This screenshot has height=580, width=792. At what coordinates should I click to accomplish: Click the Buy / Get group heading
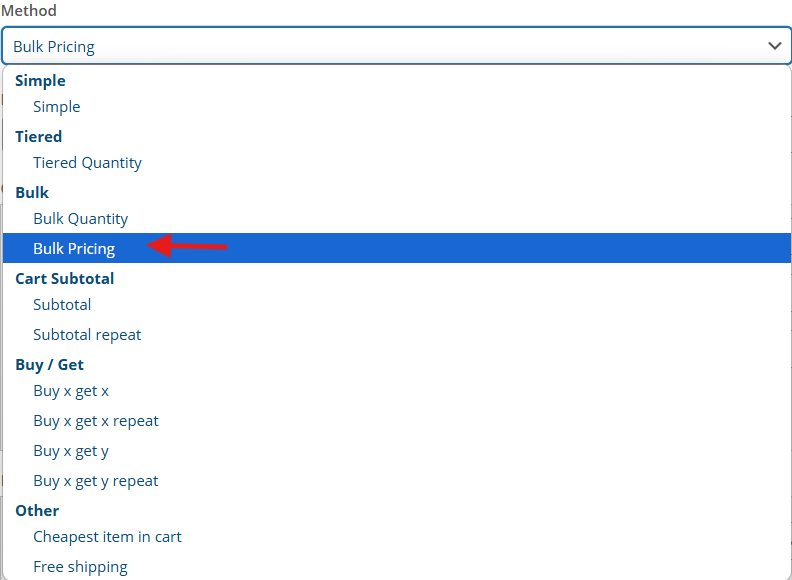tap(50, 365)
